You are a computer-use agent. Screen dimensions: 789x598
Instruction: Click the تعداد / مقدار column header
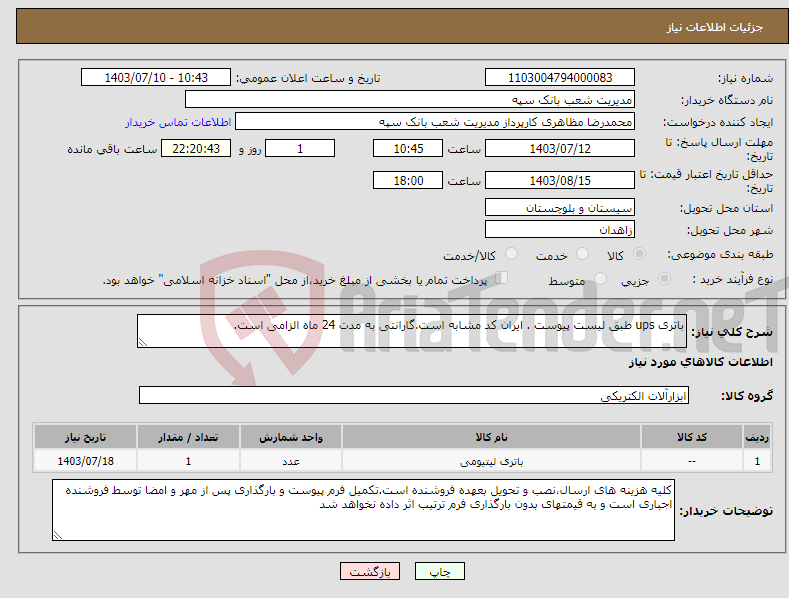[188, 437]
